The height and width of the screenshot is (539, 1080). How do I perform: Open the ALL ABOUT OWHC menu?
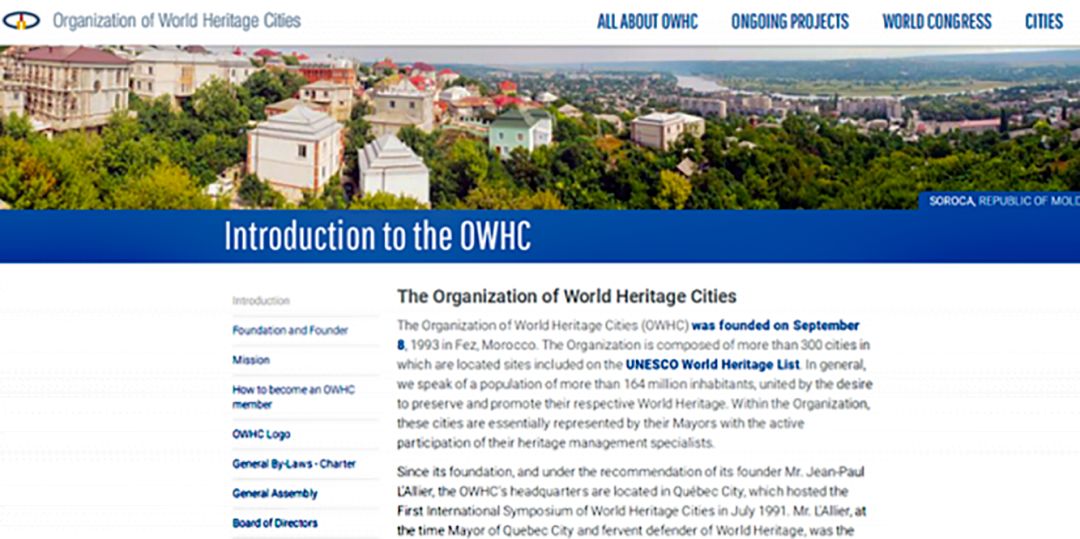point(647,22)
